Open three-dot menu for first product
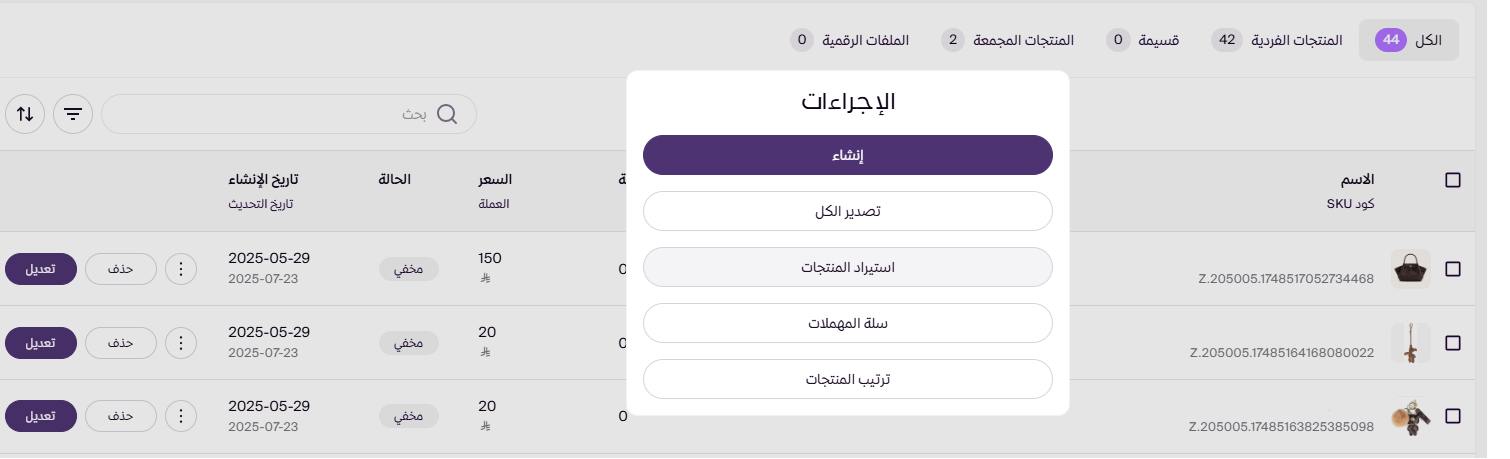Screen dimensions: 1510x459 pos(181,268)
